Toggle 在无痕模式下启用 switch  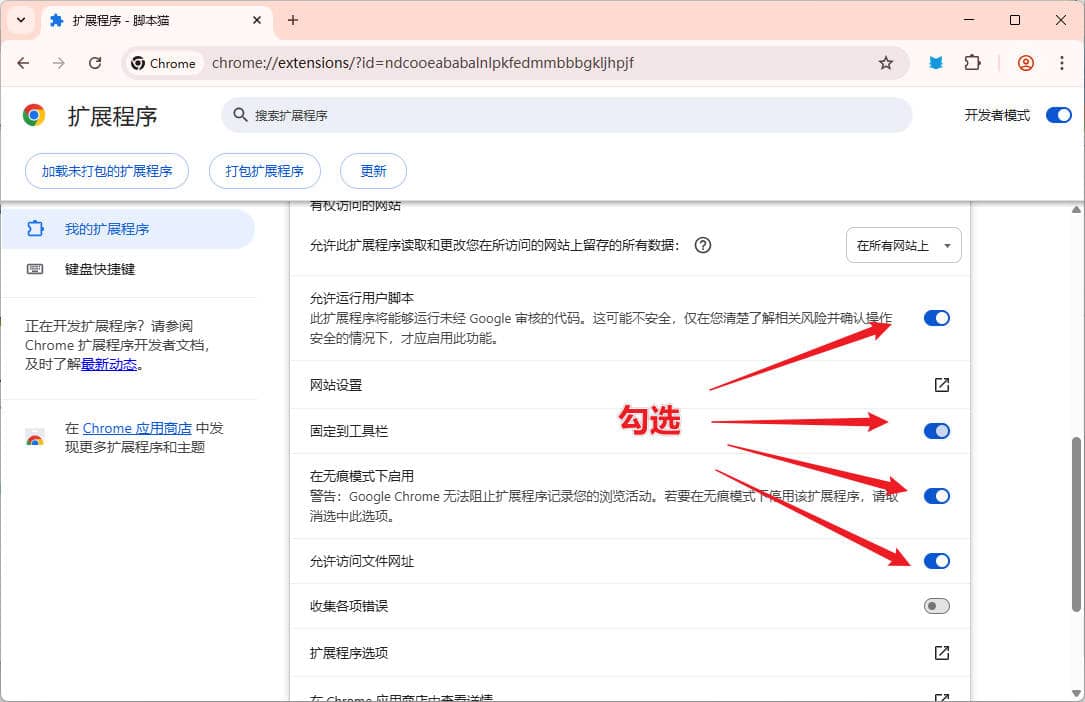tap(936, 496)
